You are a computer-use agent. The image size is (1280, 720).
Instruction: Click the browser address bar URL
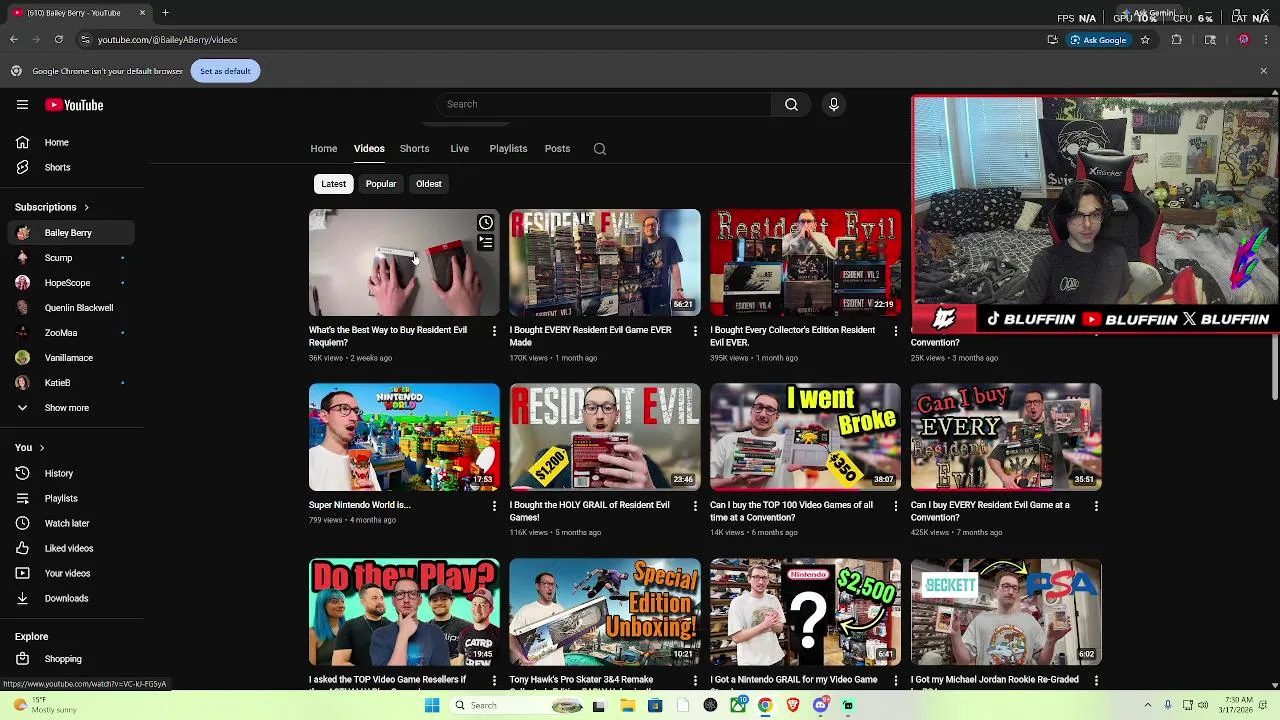click(167, 40)
